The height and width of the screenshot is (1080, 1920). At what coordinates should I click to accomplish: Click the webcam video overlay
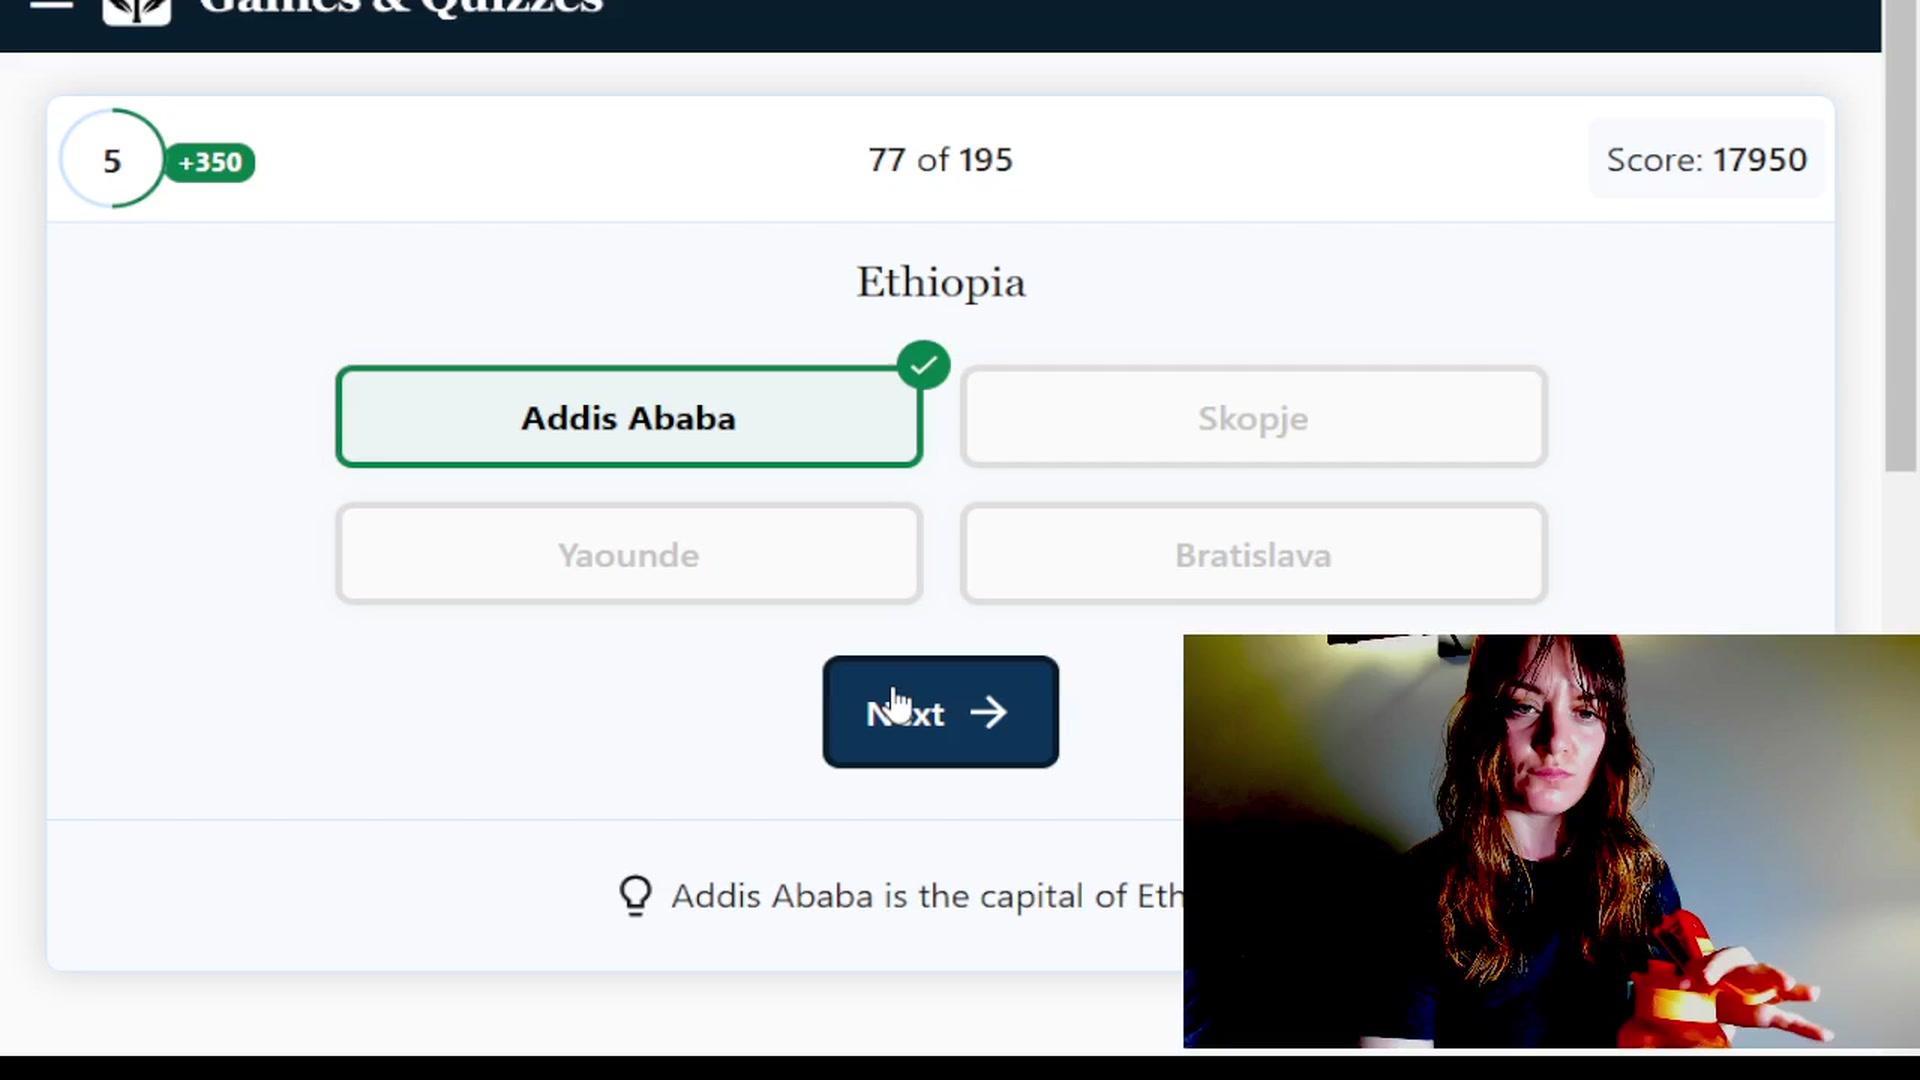pos(1551,841)
